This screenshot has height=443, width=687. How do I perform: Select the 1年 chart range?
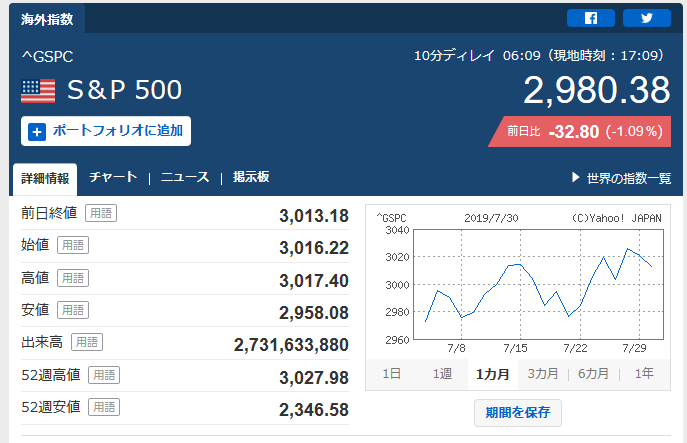(644, 374)
